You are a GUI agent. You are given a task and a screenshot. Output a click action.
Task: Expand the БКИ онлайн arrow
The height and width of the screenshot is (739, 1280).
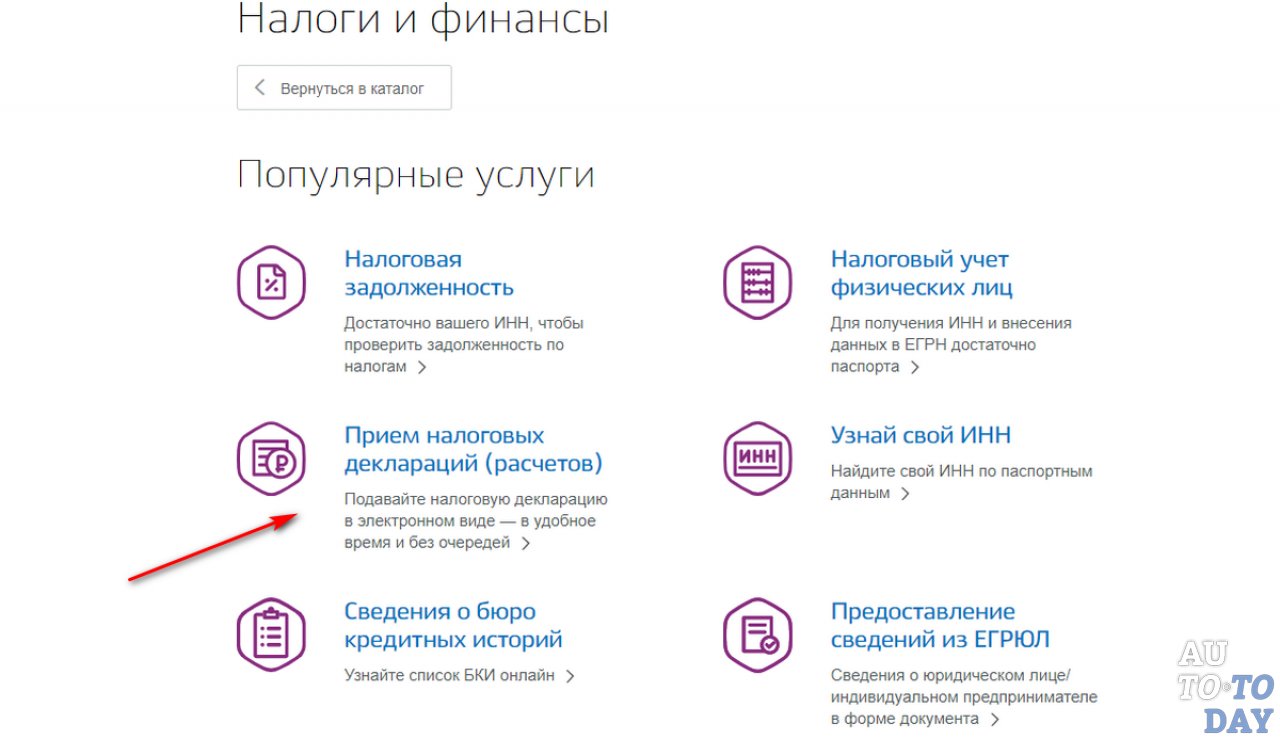point(571,675)
